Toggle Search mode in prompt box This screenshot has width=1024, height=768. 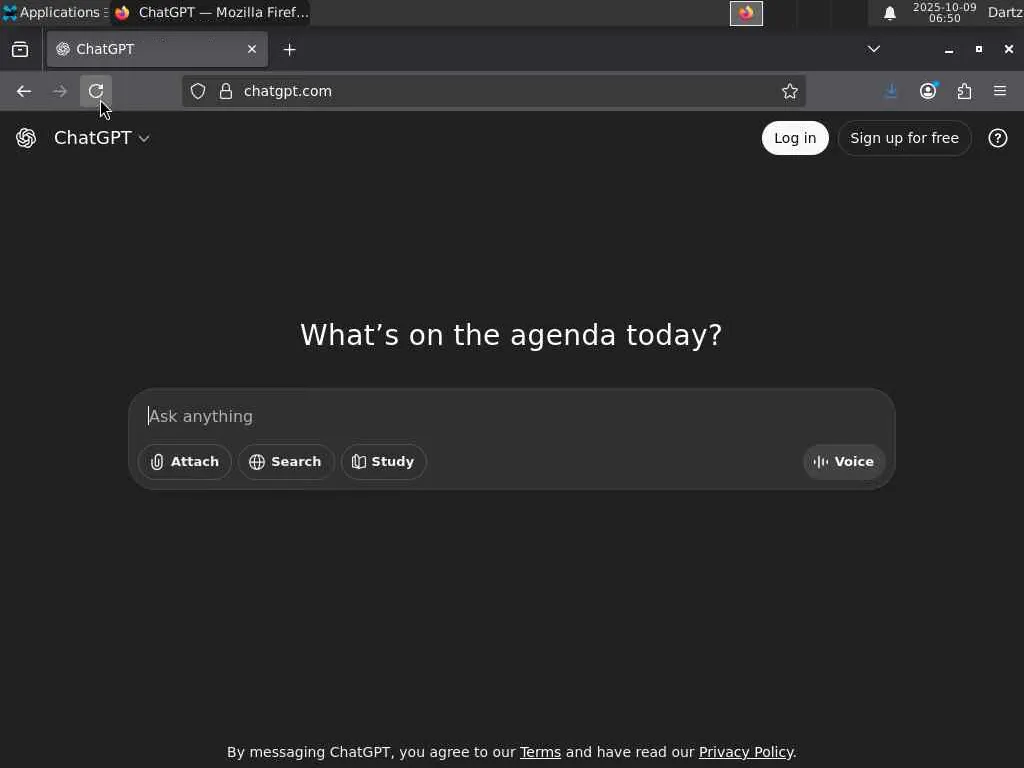tap(285, 462)
